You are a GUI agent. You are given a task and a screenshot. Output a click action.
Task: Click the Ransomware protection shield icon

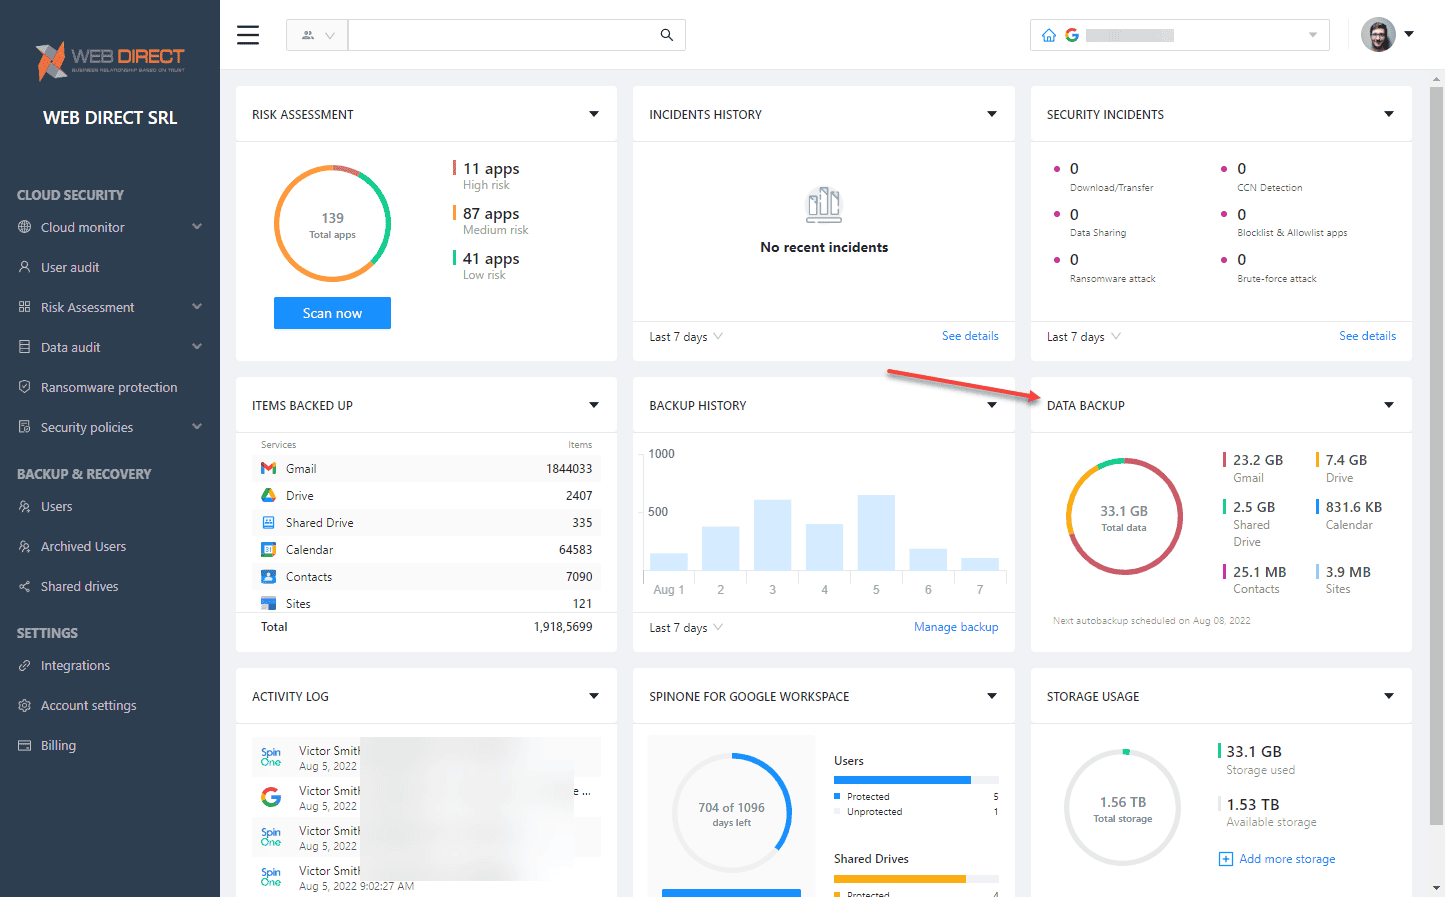click(25, 387)
